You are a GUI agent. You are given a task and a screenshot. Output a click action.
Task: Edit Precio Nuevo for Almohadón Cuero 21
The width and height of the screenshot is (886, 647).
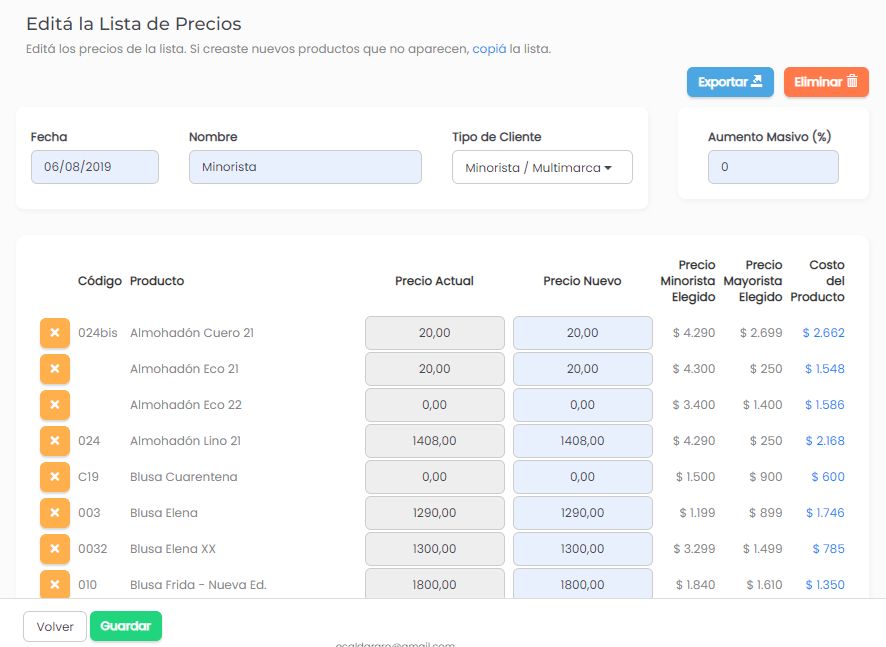tap(583, 333)
